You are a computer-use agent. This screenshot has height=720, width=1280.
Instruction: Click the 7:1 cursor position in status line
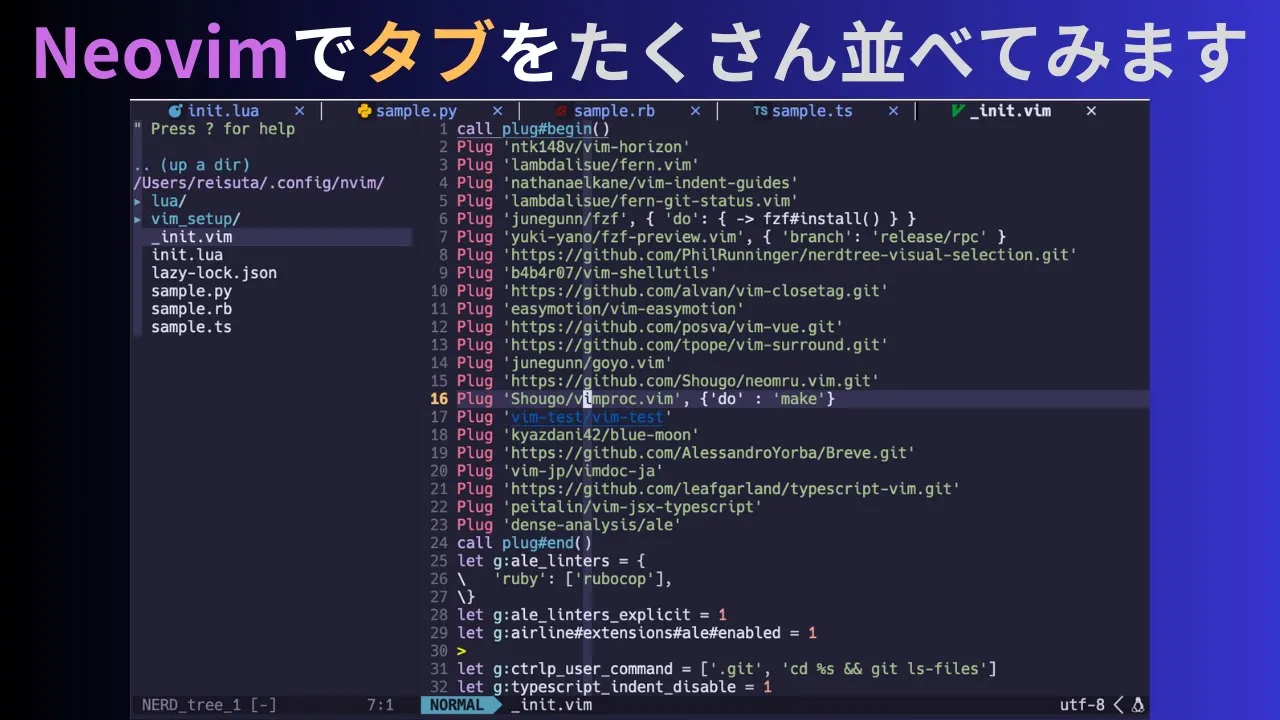380,705
